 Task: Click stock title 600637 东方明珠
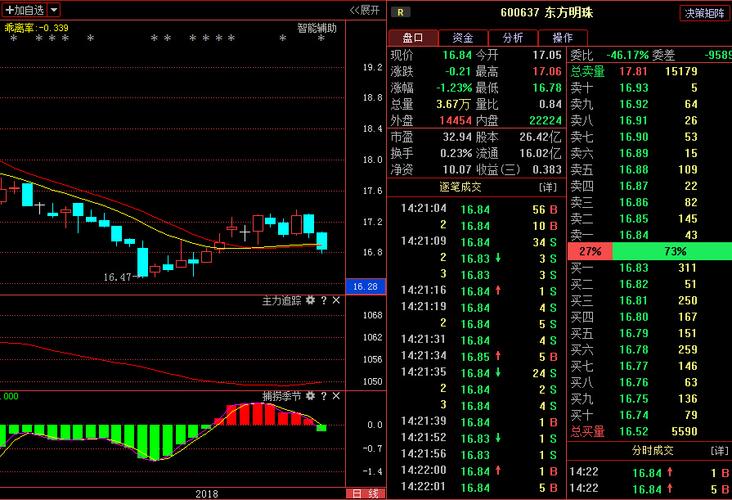coord(547,13)
